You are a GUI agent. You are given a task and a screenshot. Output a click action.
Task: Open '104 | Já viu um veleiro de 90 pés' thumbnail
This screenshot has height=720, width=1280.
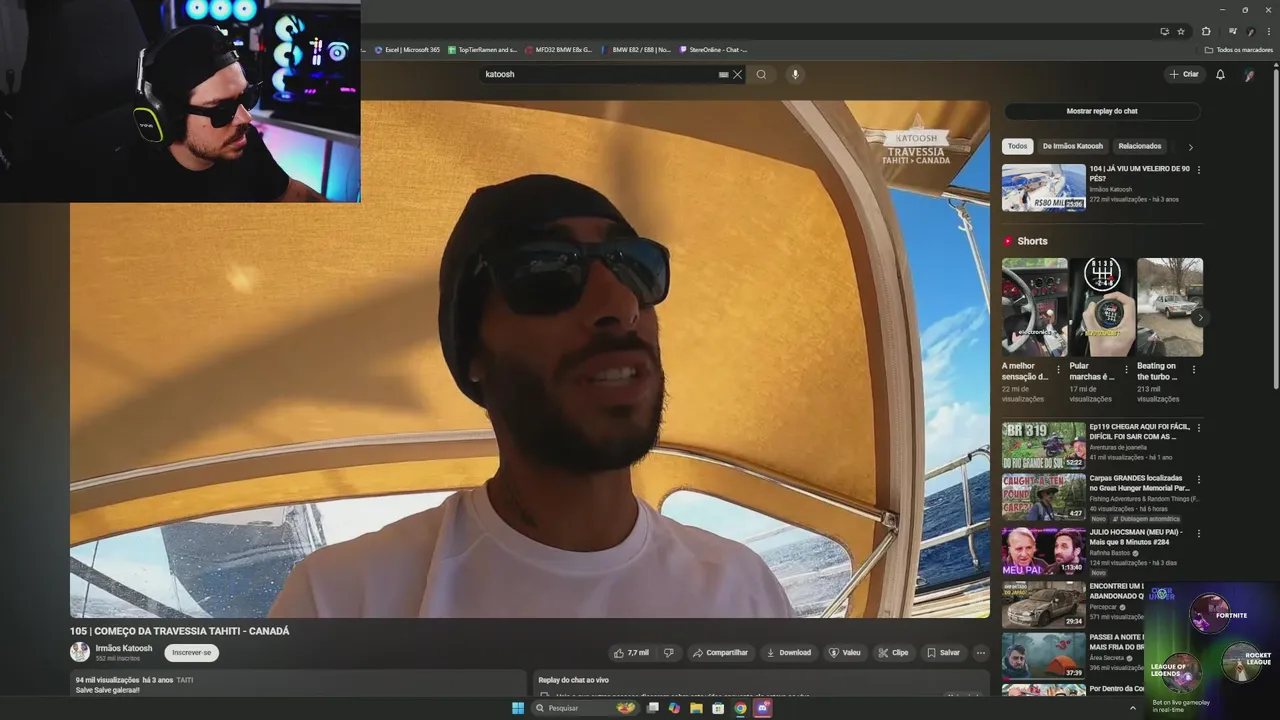pyautogui.click(x=1044, y=187)
